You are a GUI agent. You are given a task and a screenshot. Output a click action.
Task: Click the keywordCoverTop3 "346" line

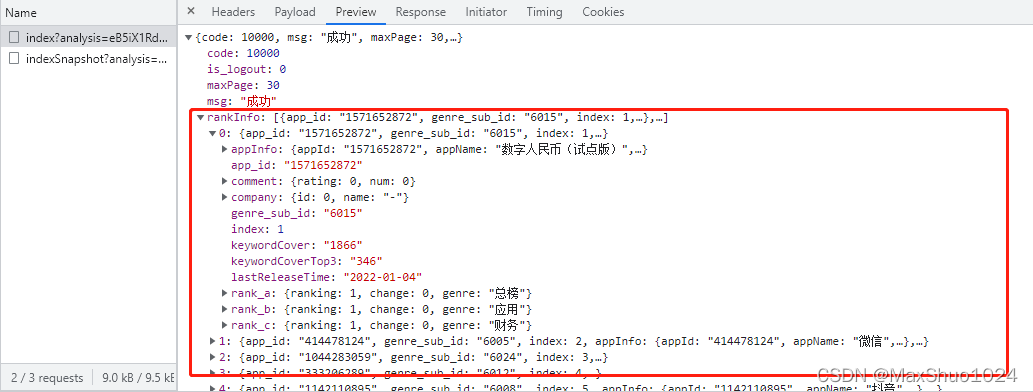[306, 261]
